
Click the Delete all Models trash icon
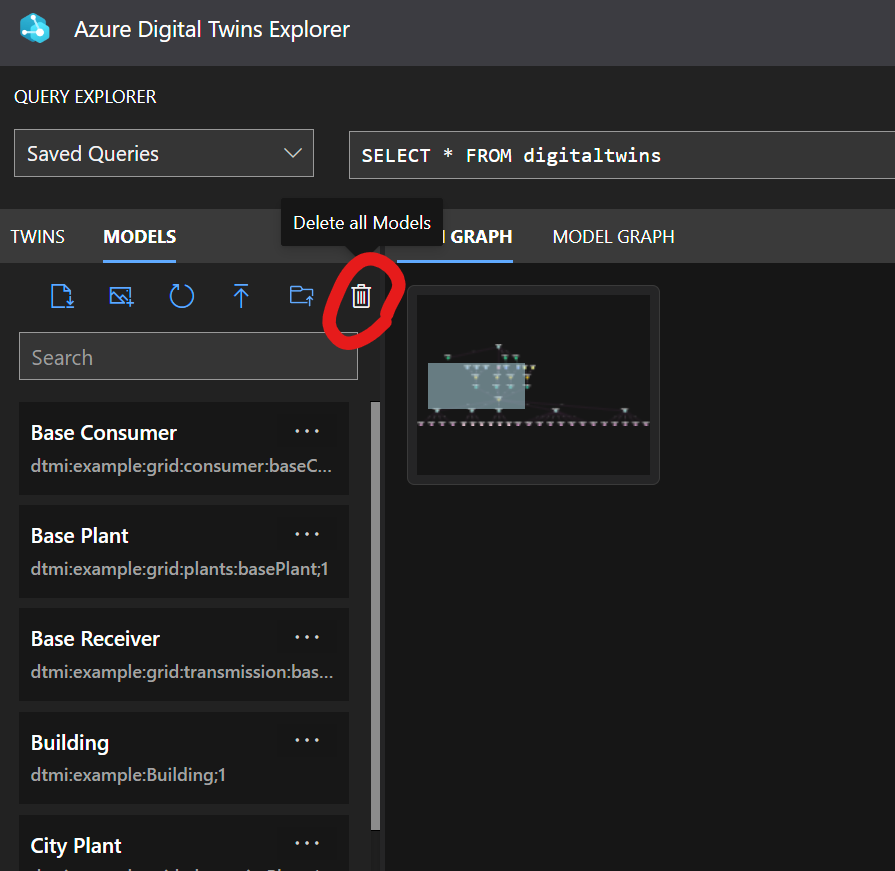[x=361, y=296]
